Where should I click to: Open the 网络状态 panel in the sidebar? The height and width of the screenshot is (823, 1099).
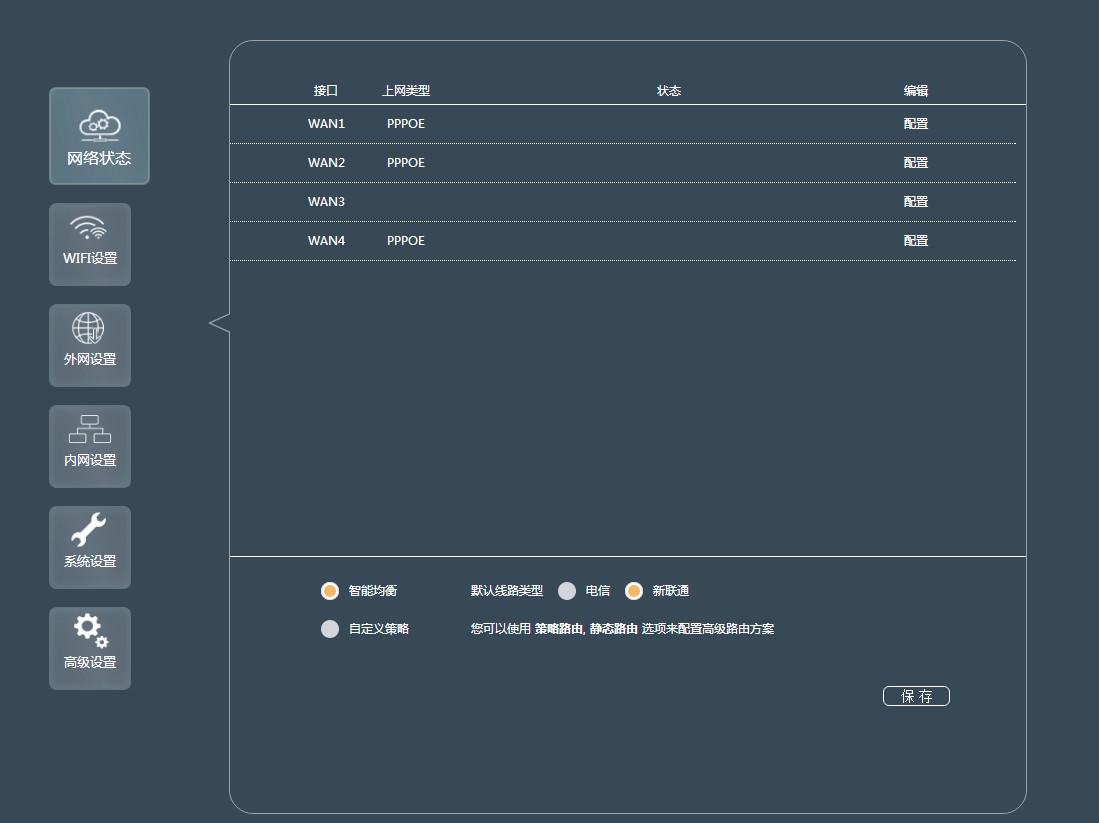pyautogui.click(x=99, y=136)
